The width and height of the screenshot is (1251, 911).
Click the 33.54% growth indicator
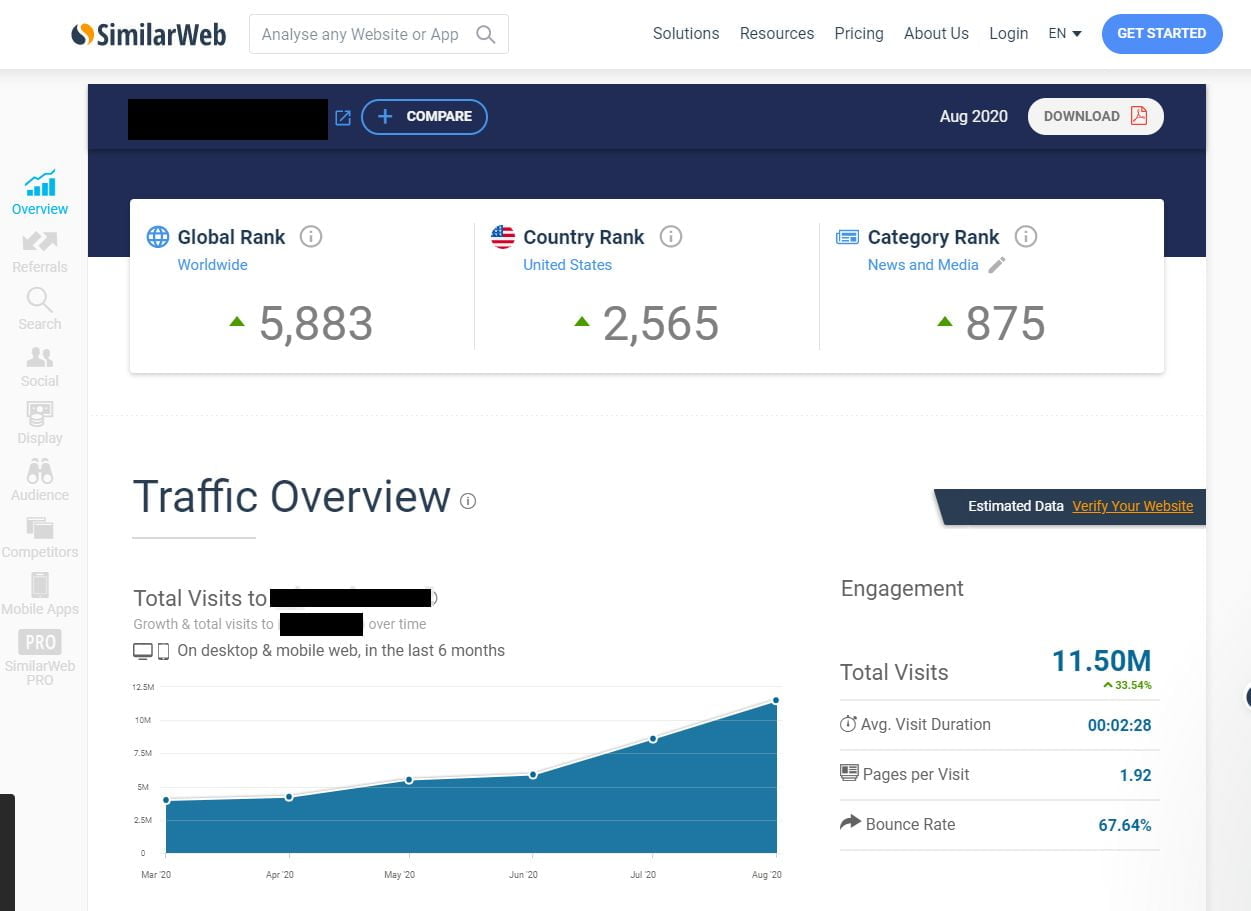click(1127, 685)
